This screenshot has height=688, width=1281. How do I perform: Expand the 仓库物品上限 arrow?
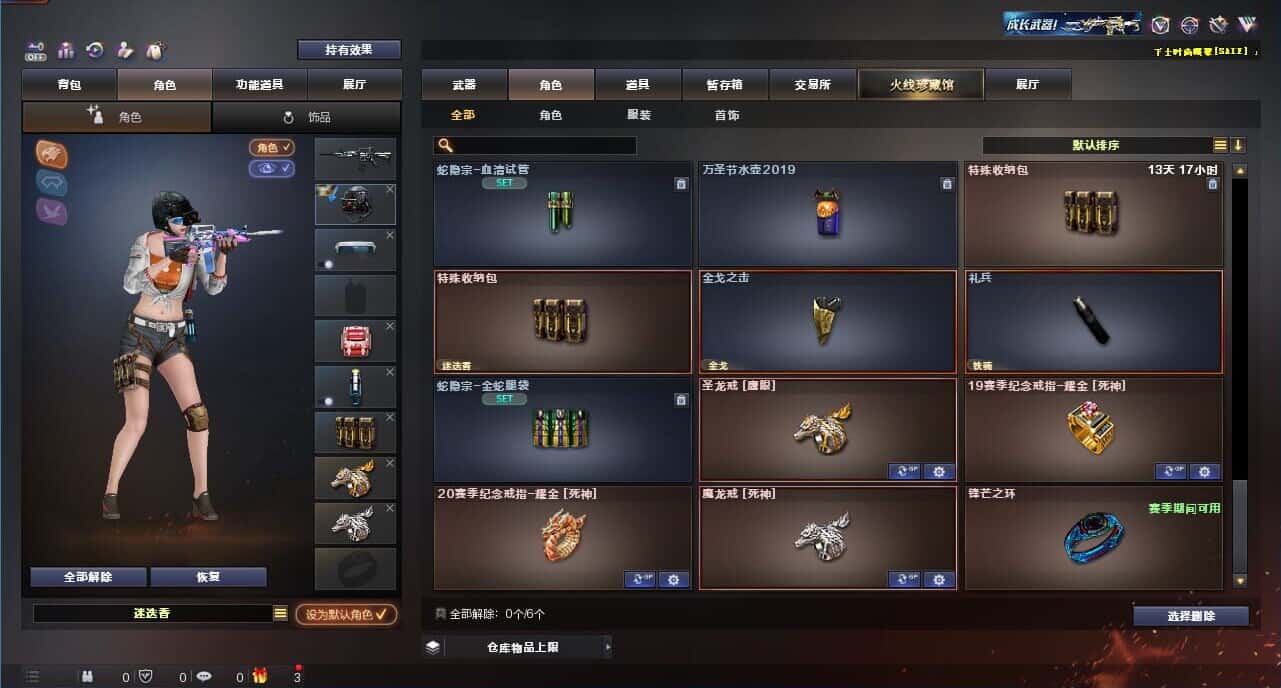(x=607, y=647)
